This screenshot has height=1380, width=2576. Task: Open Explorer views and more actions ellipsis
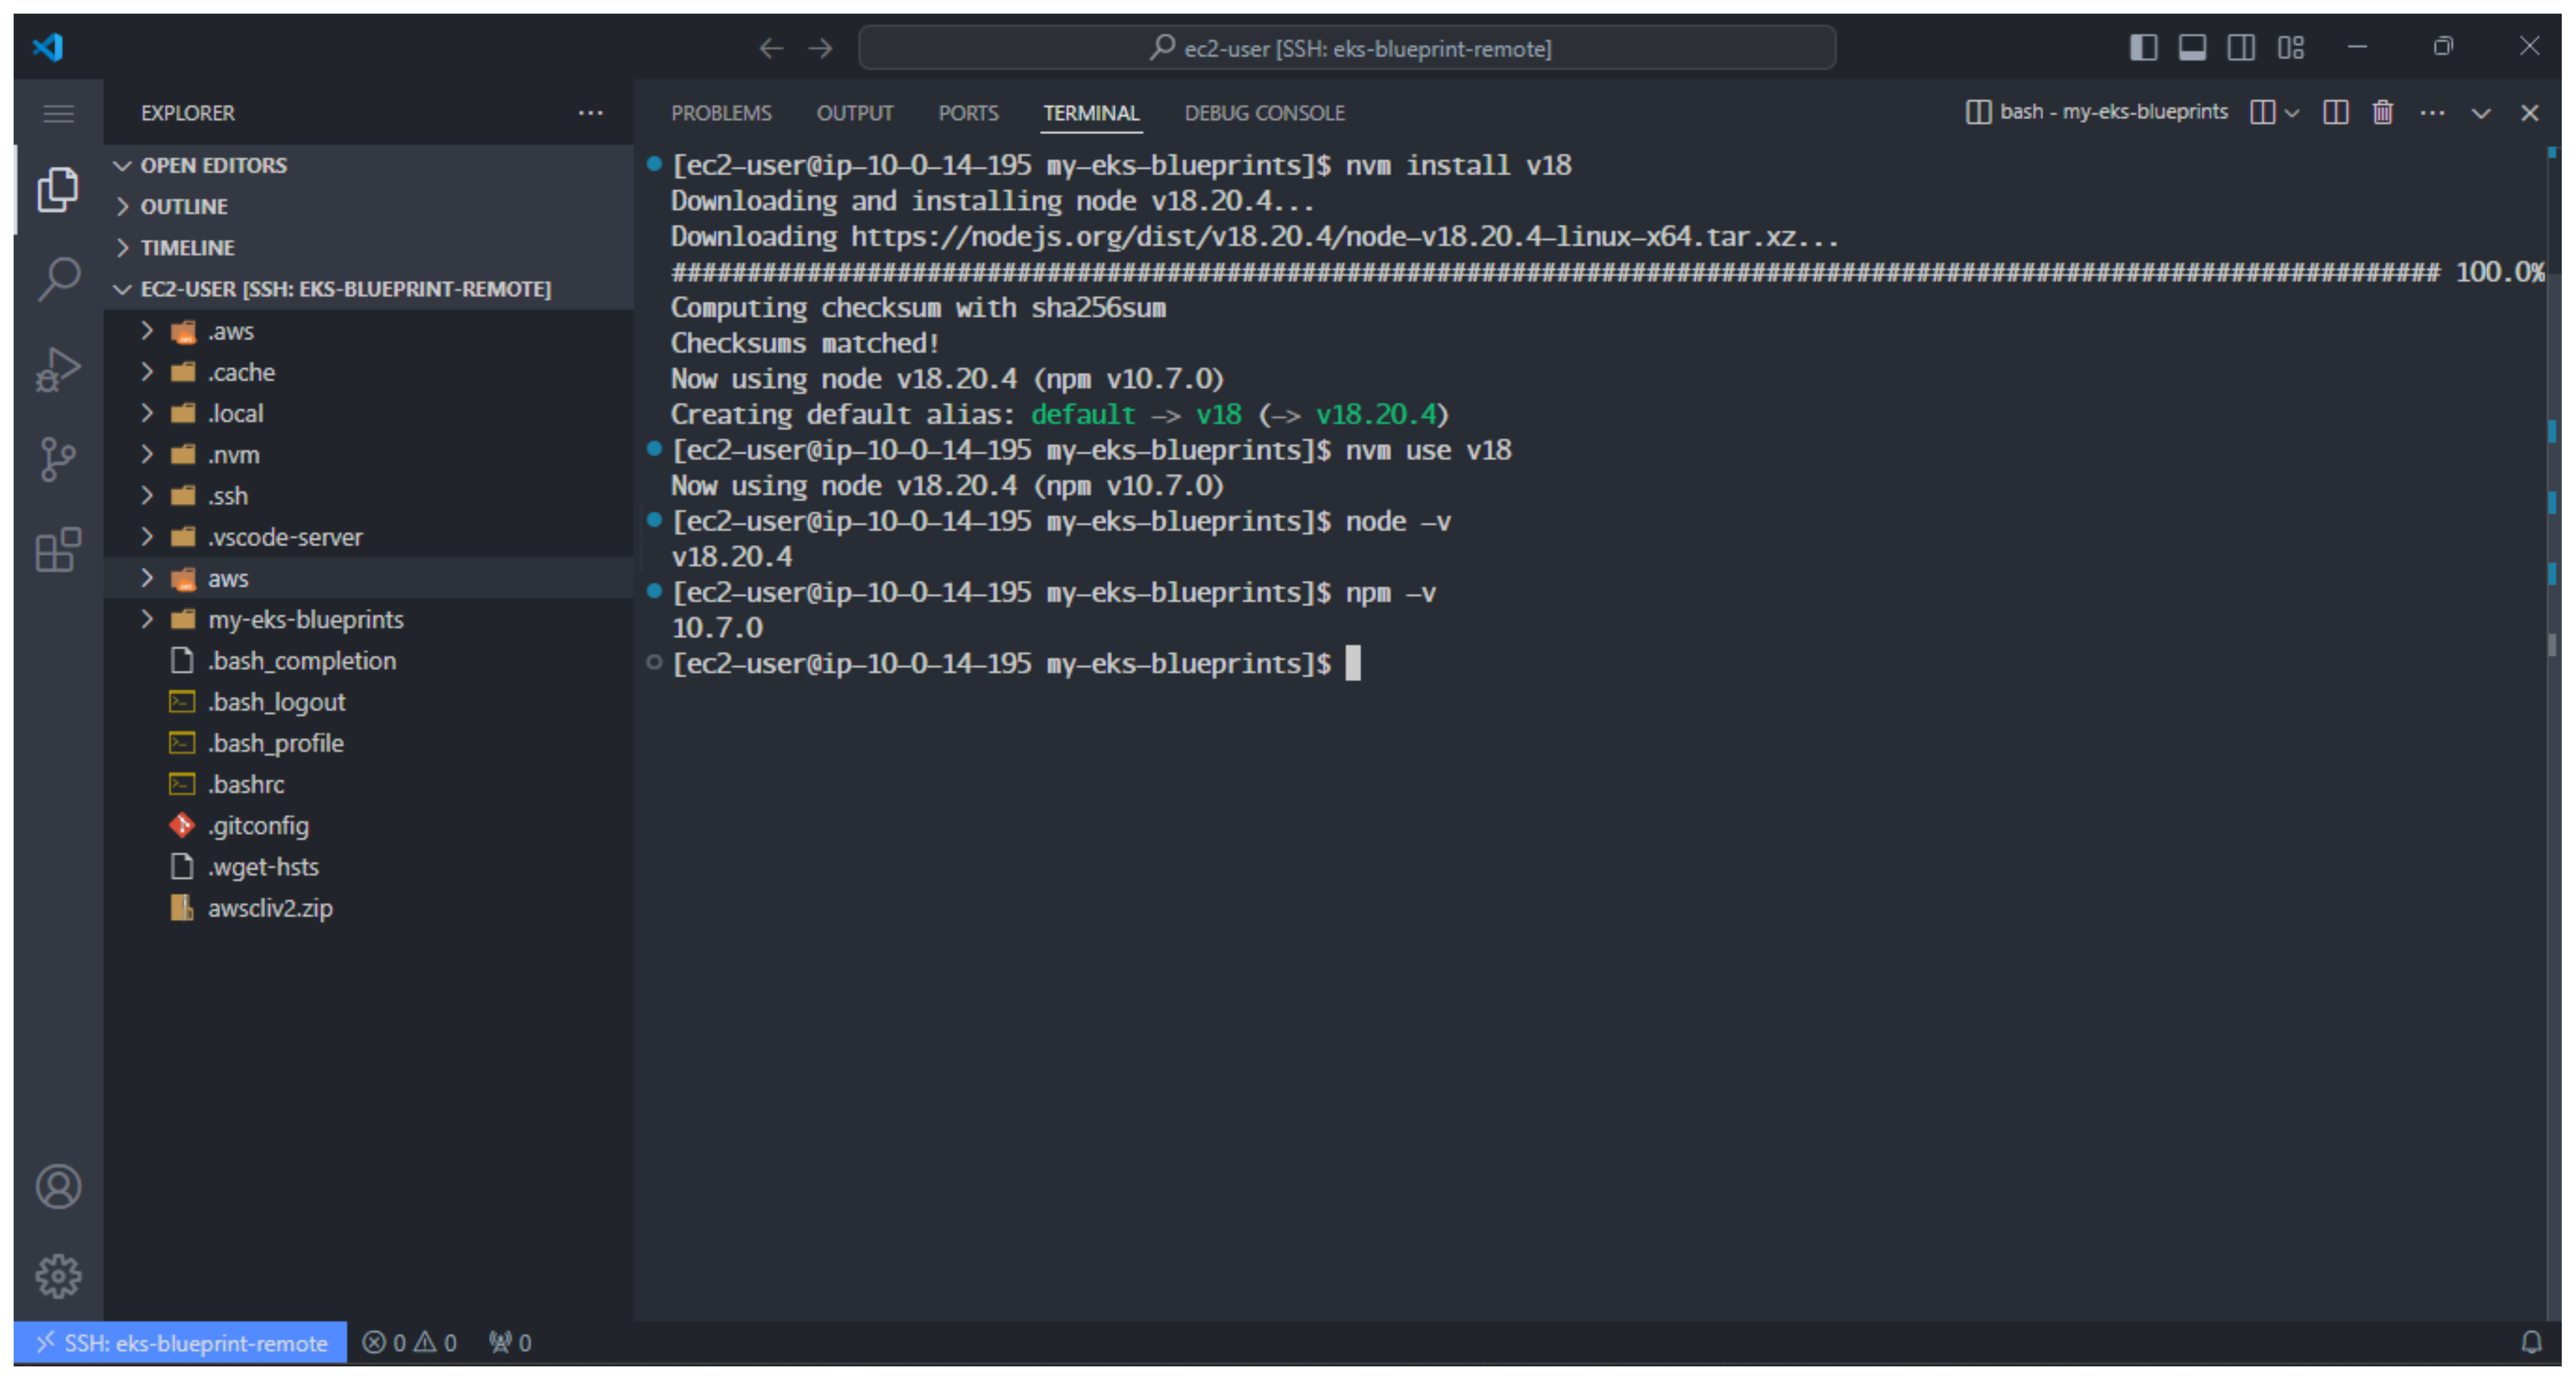pos(590,113)
